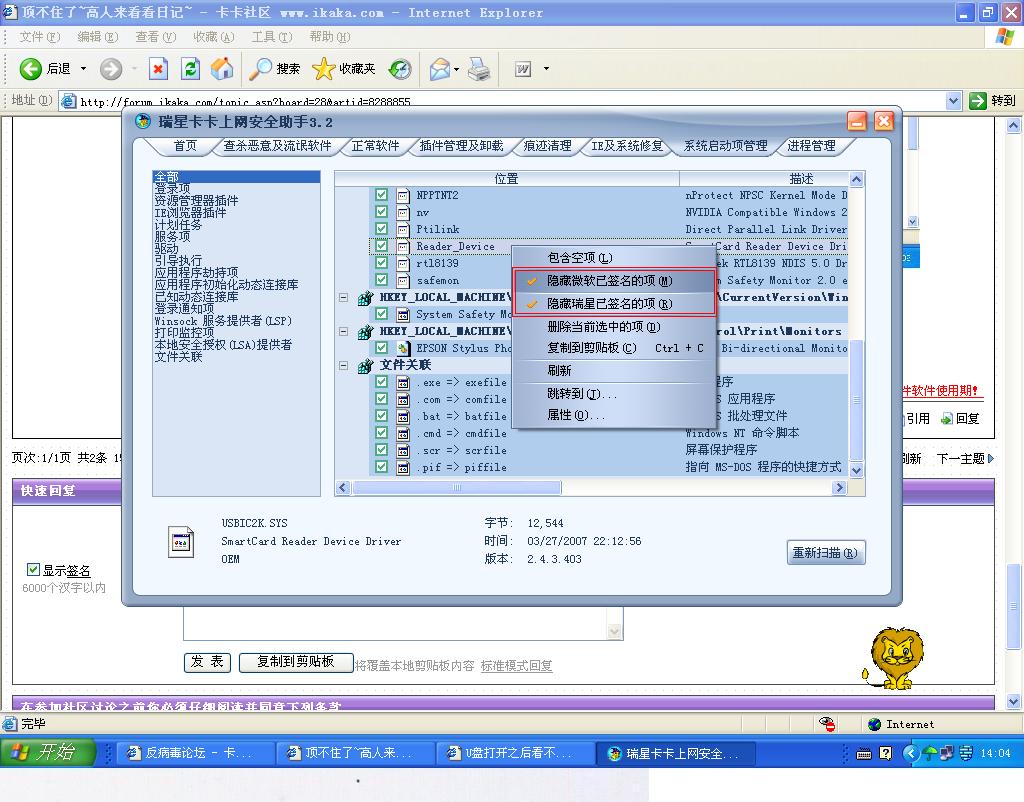Uncheck the .bat => batfile checkbox
This screenshot has width=1024, height=802.
coord(381,415)
